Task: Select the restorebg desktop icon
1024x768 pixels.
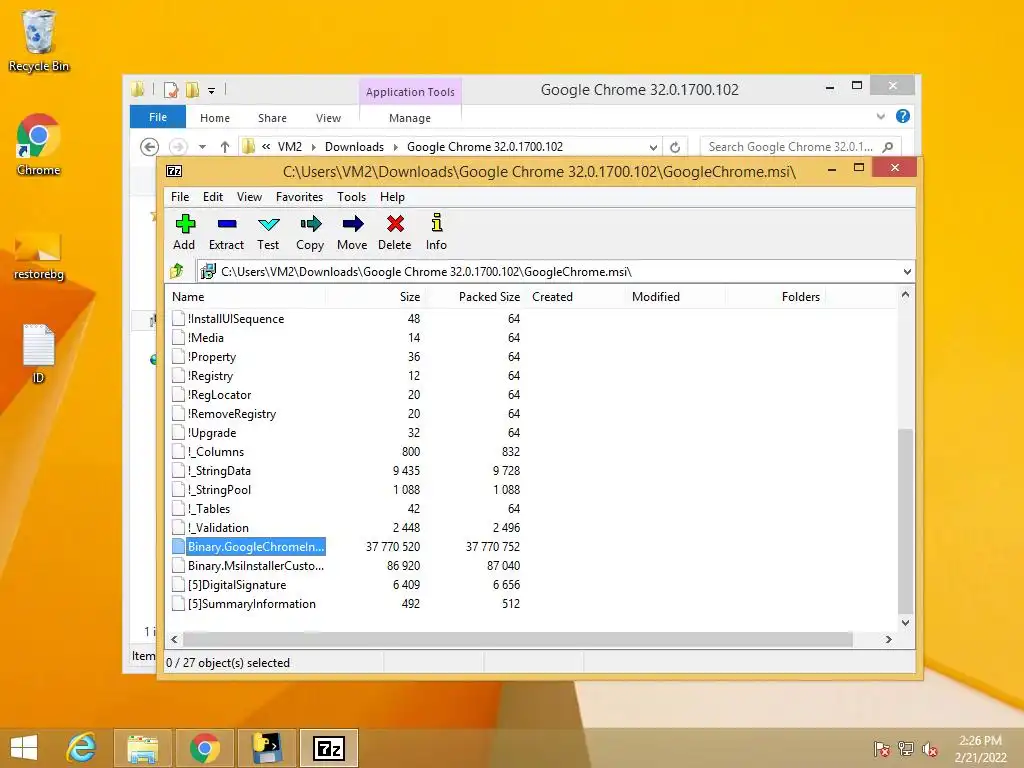Action: click(x=39, y=256)
